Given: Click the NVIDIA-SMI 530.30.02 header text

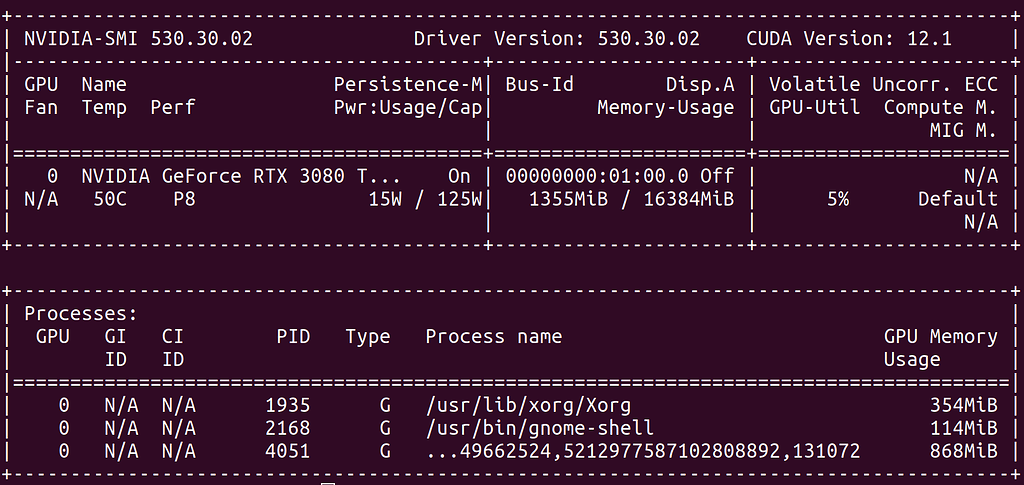Looking at the screenshot, I should [x=138, y=39].
